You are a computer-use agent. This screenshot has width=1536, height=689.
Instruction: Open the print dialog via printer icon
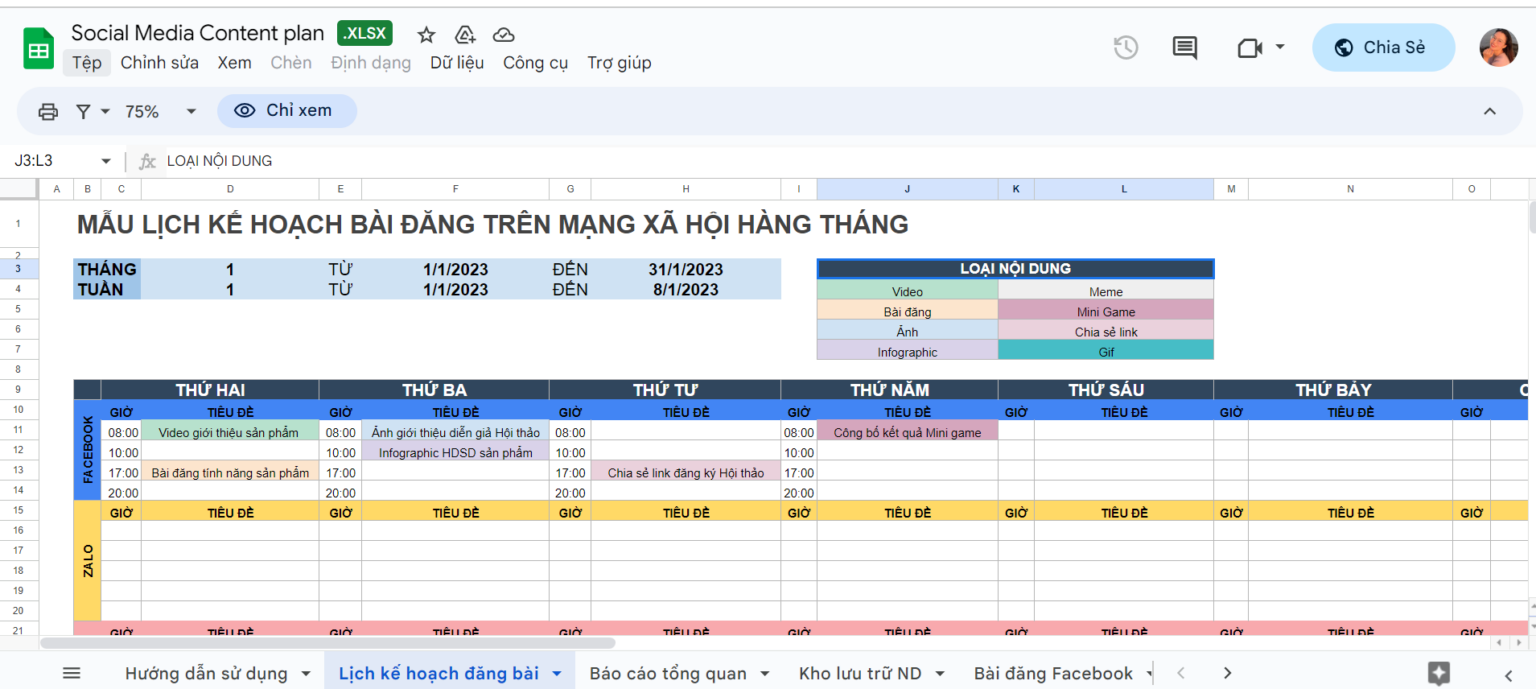[x=47, y=111]
